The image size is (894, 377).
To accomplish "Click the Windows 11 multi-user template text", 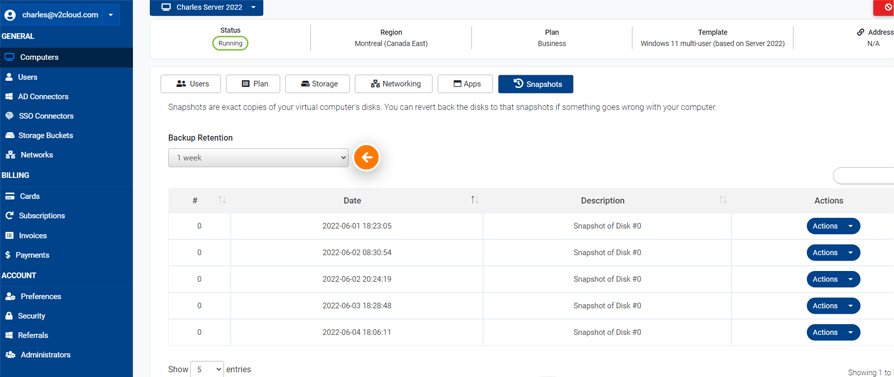I will coord(713,43).
